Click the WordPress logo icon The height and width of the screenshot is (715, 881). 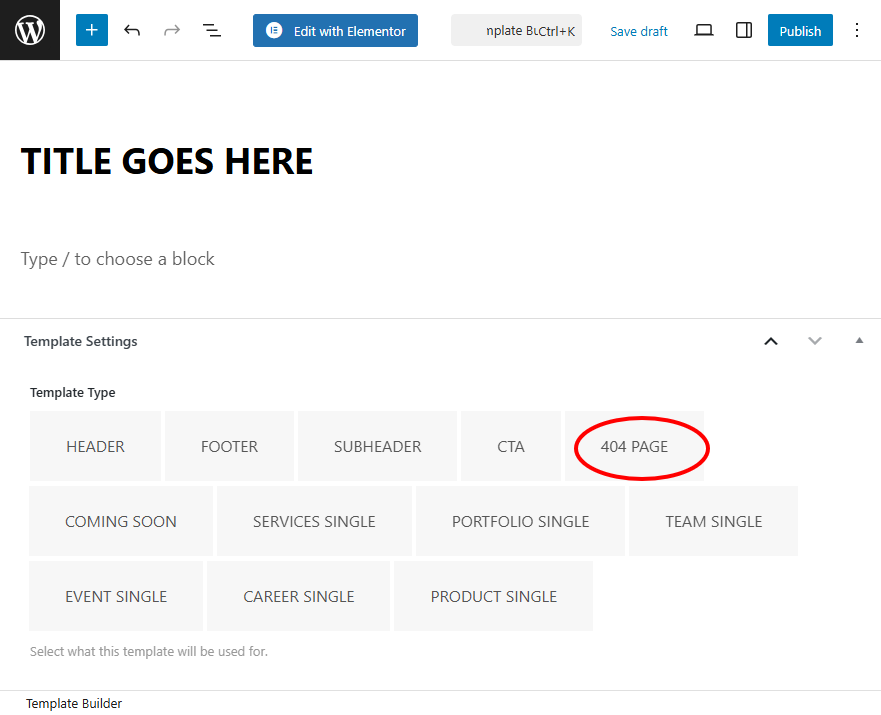click(x=30, y=30)
